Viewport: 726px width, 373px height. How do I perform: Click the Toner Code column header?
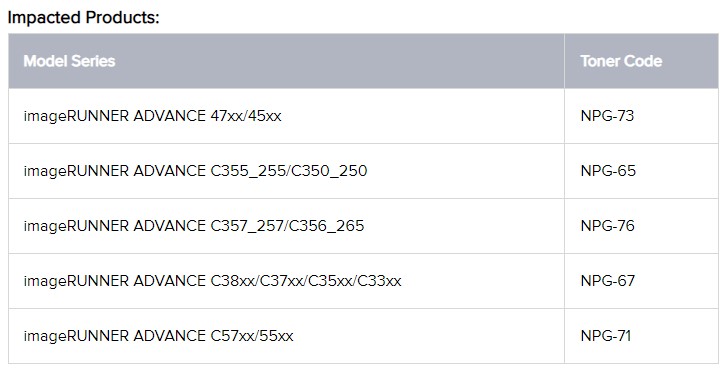(x=621, y=61)
